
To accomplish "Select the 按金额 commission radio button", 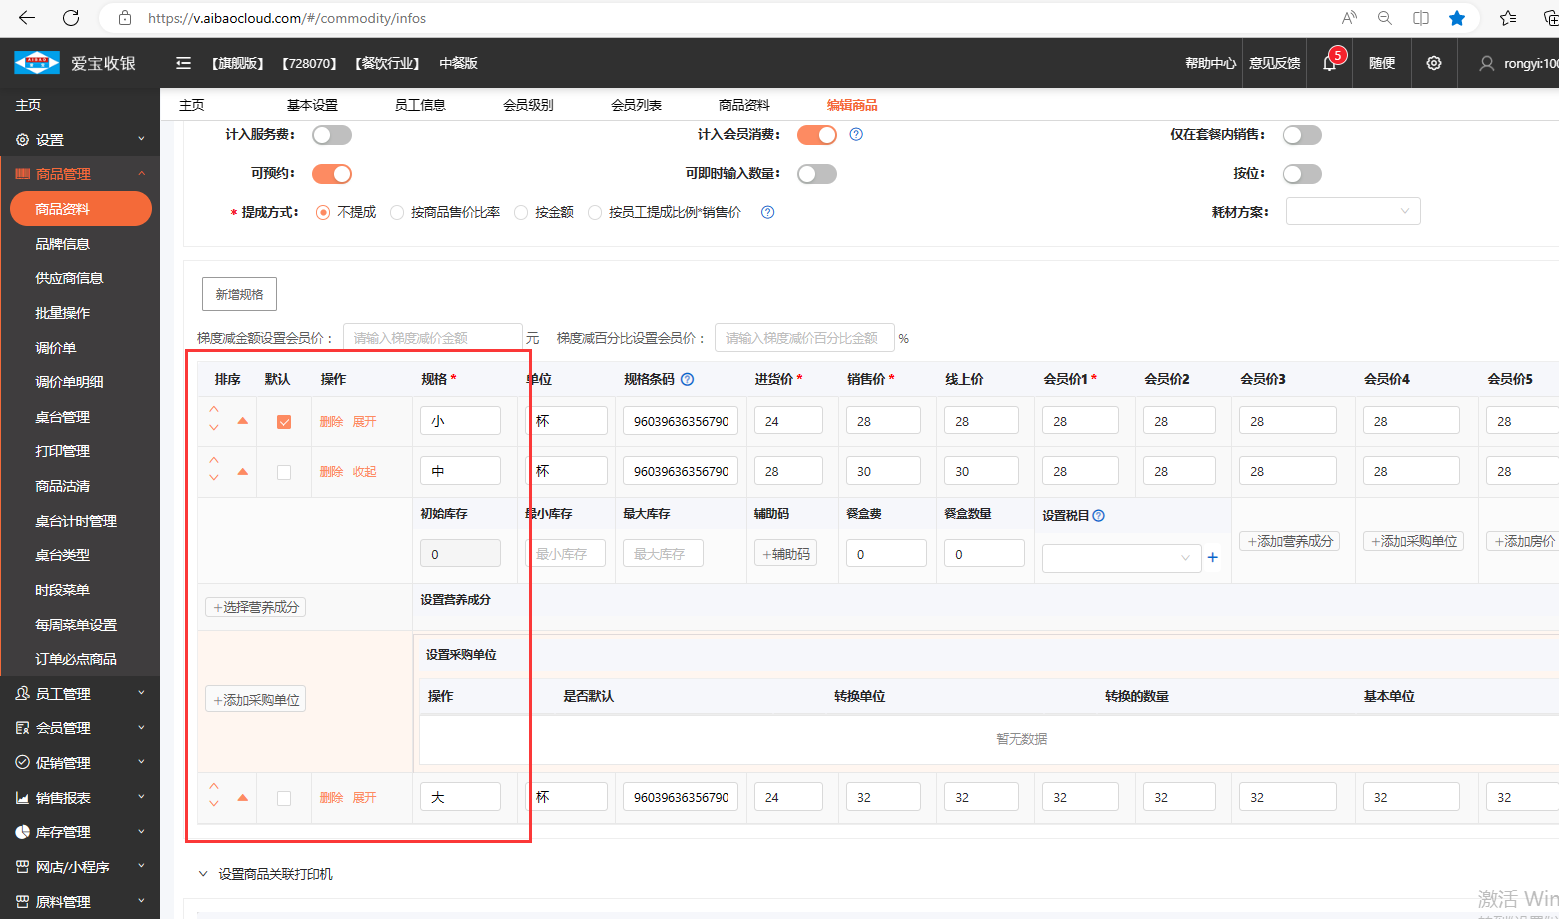I will (521, 212).
